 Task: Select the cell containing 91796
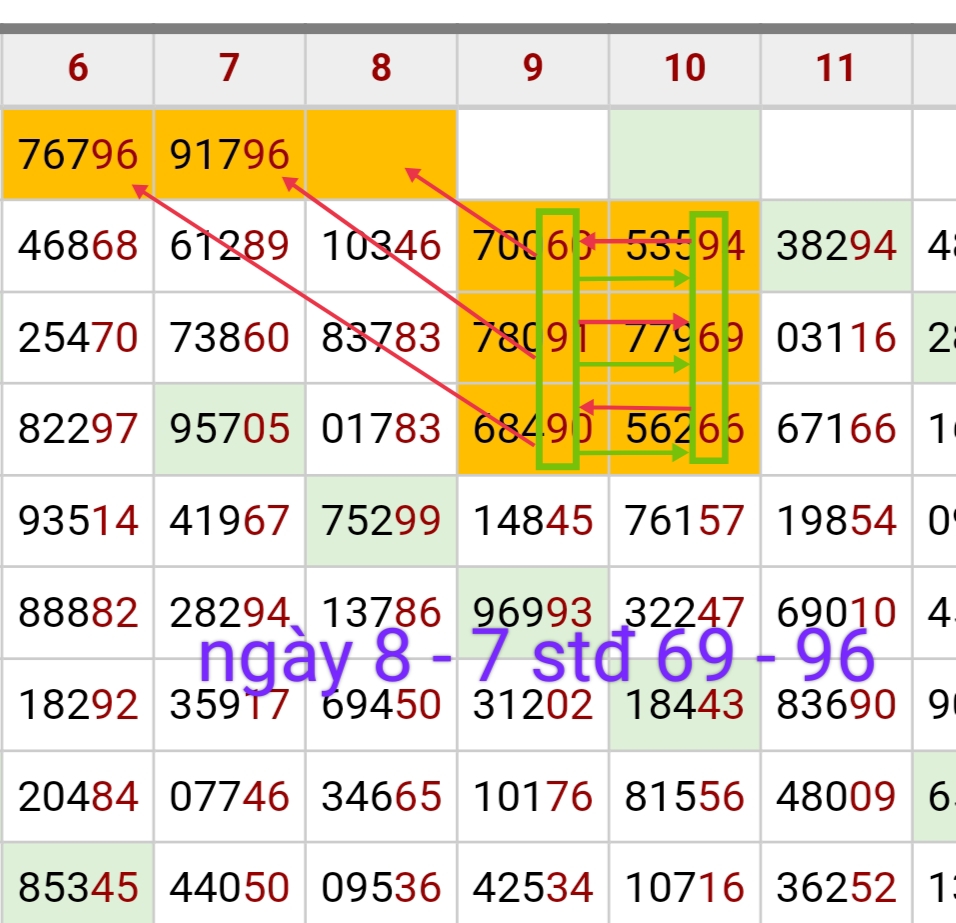[229, 155]
